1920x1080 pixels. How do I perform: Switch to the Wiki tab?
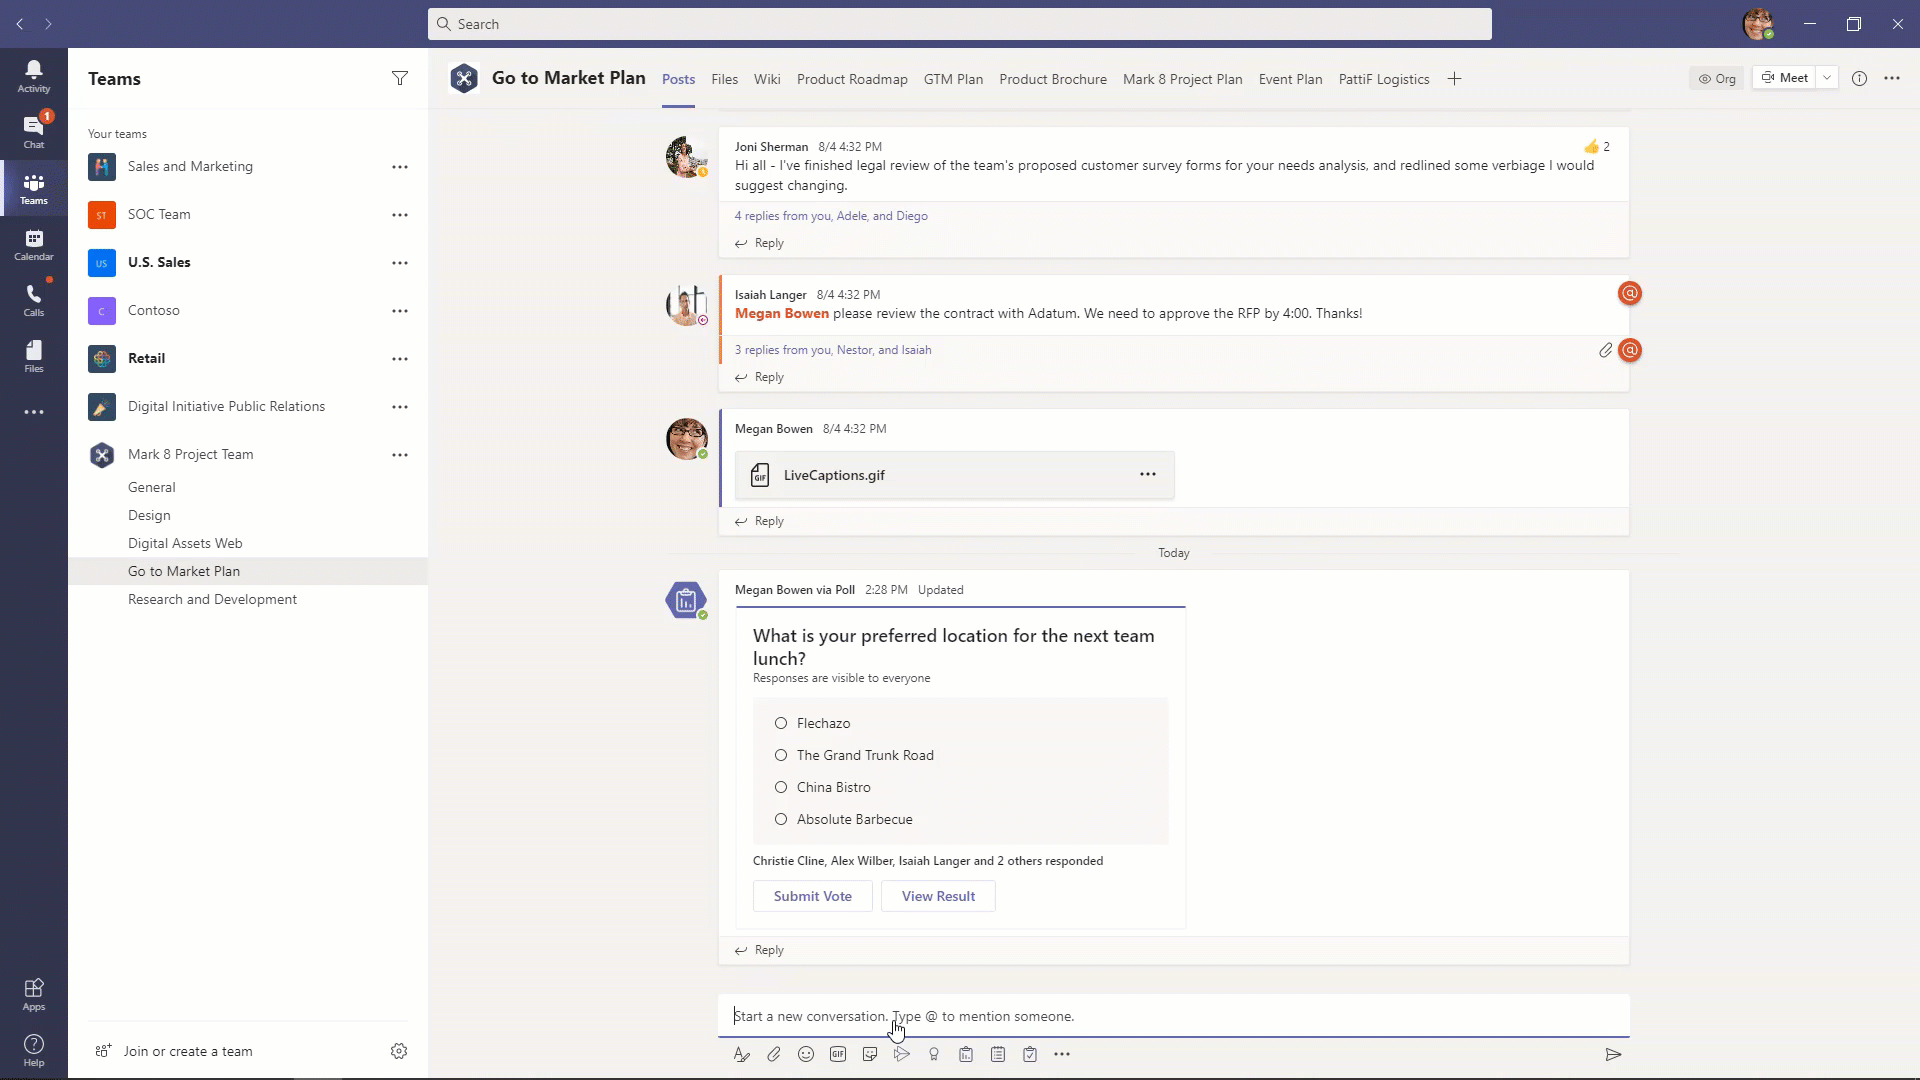(x=767, y=79)
